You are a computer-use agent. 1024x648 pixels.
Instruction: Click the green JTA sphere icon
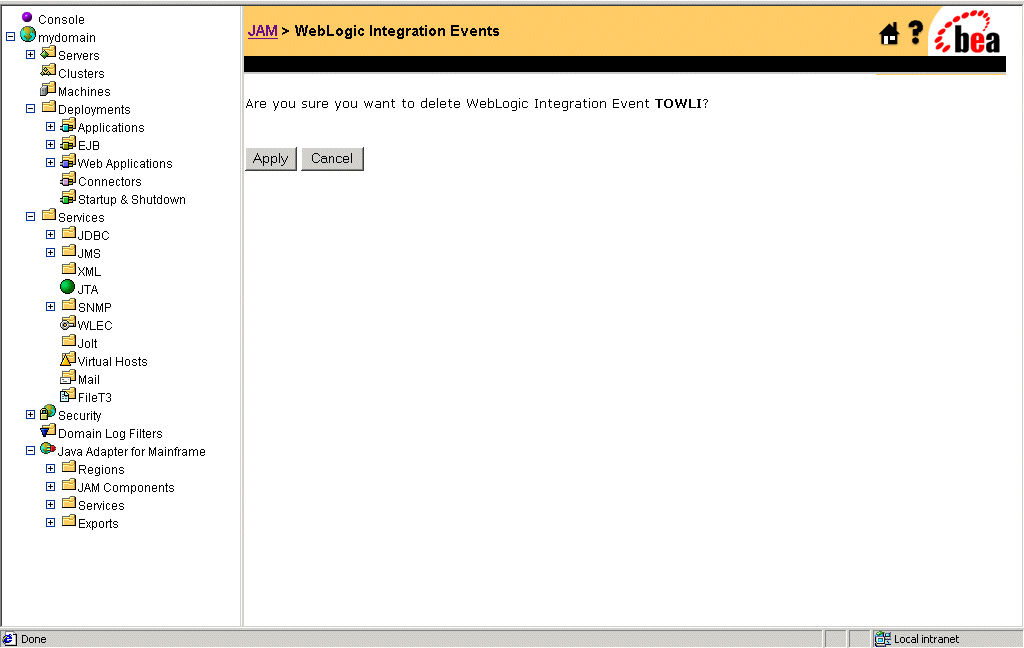pos(68,287)
